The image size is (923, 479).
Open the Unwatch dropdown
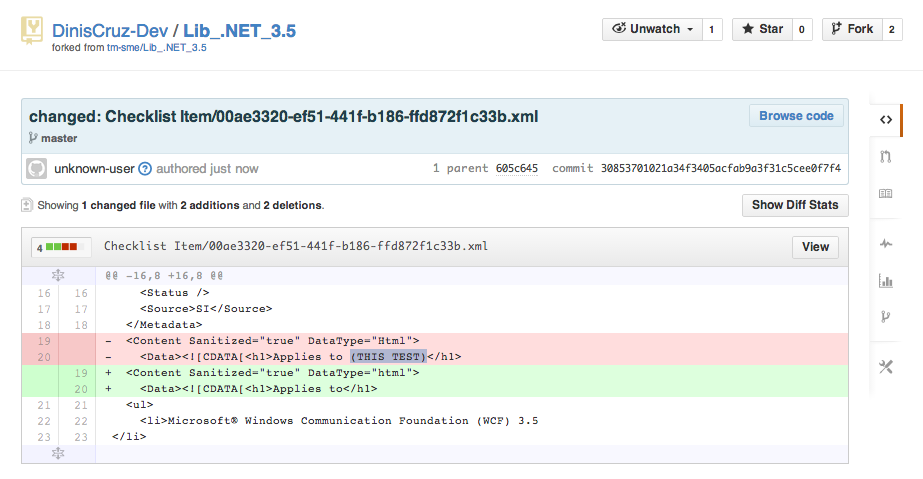click(653, 29)
